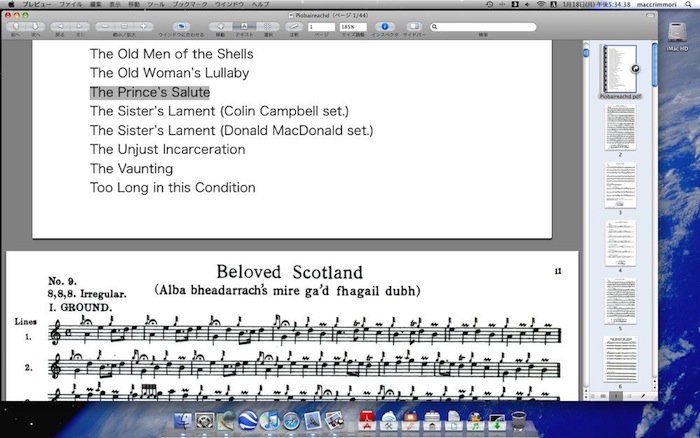Image resolution: width=700 pixels, height=438 pixels.
Task: Toggle the sidebar drawer button
Action: pos(413,26)
